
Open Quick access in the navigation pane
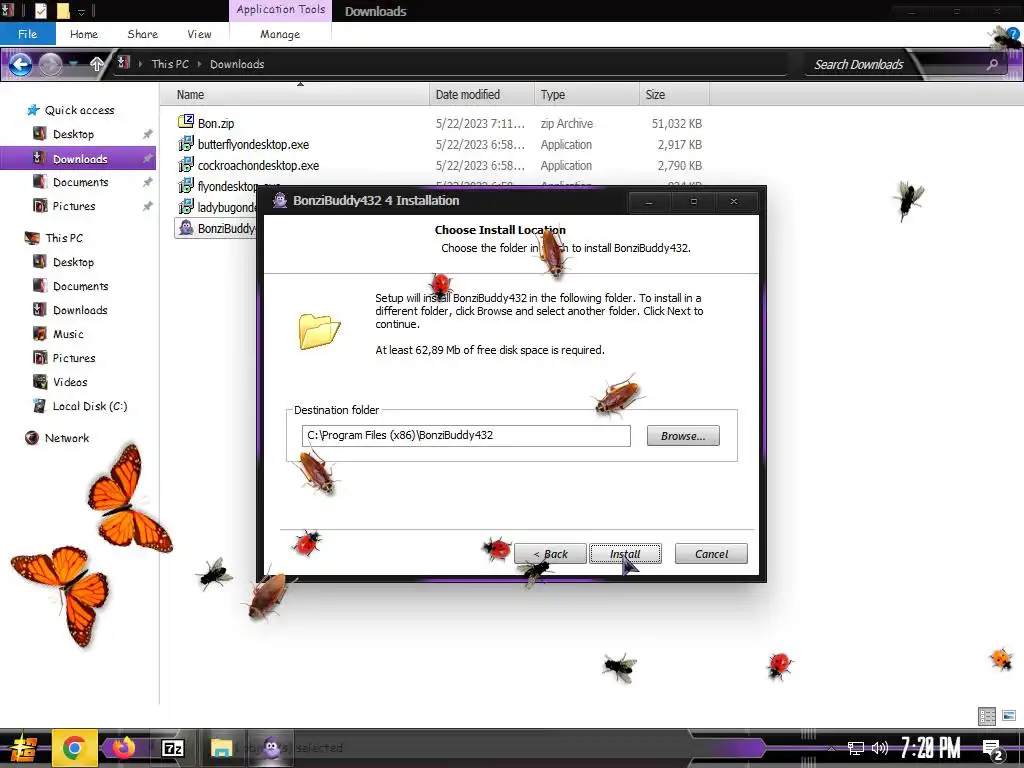[x=79, y=110]
